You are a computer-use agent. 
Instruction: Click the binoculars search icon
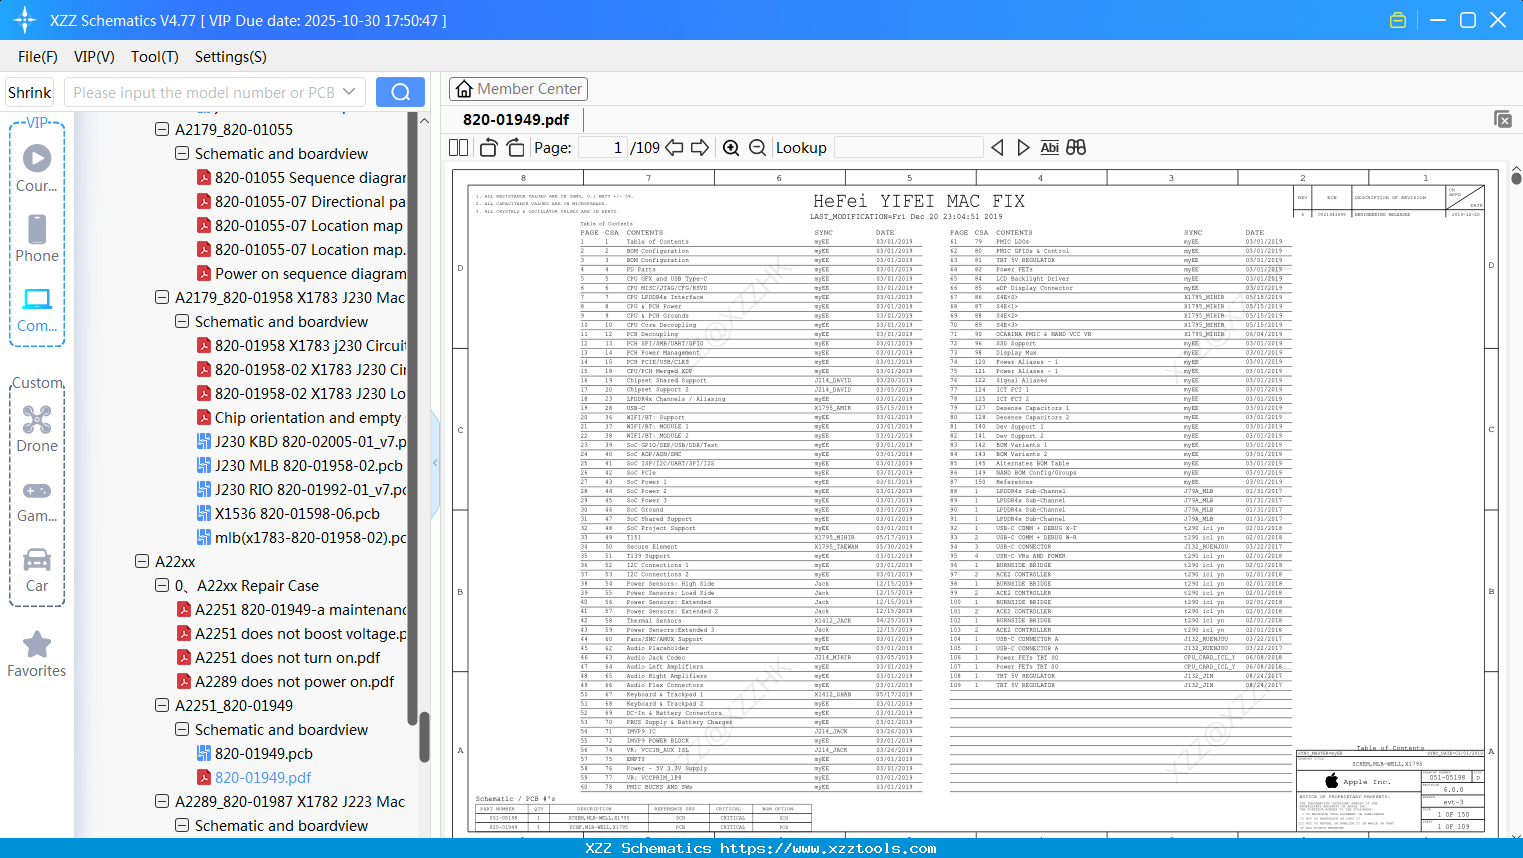coord(1076,148)
